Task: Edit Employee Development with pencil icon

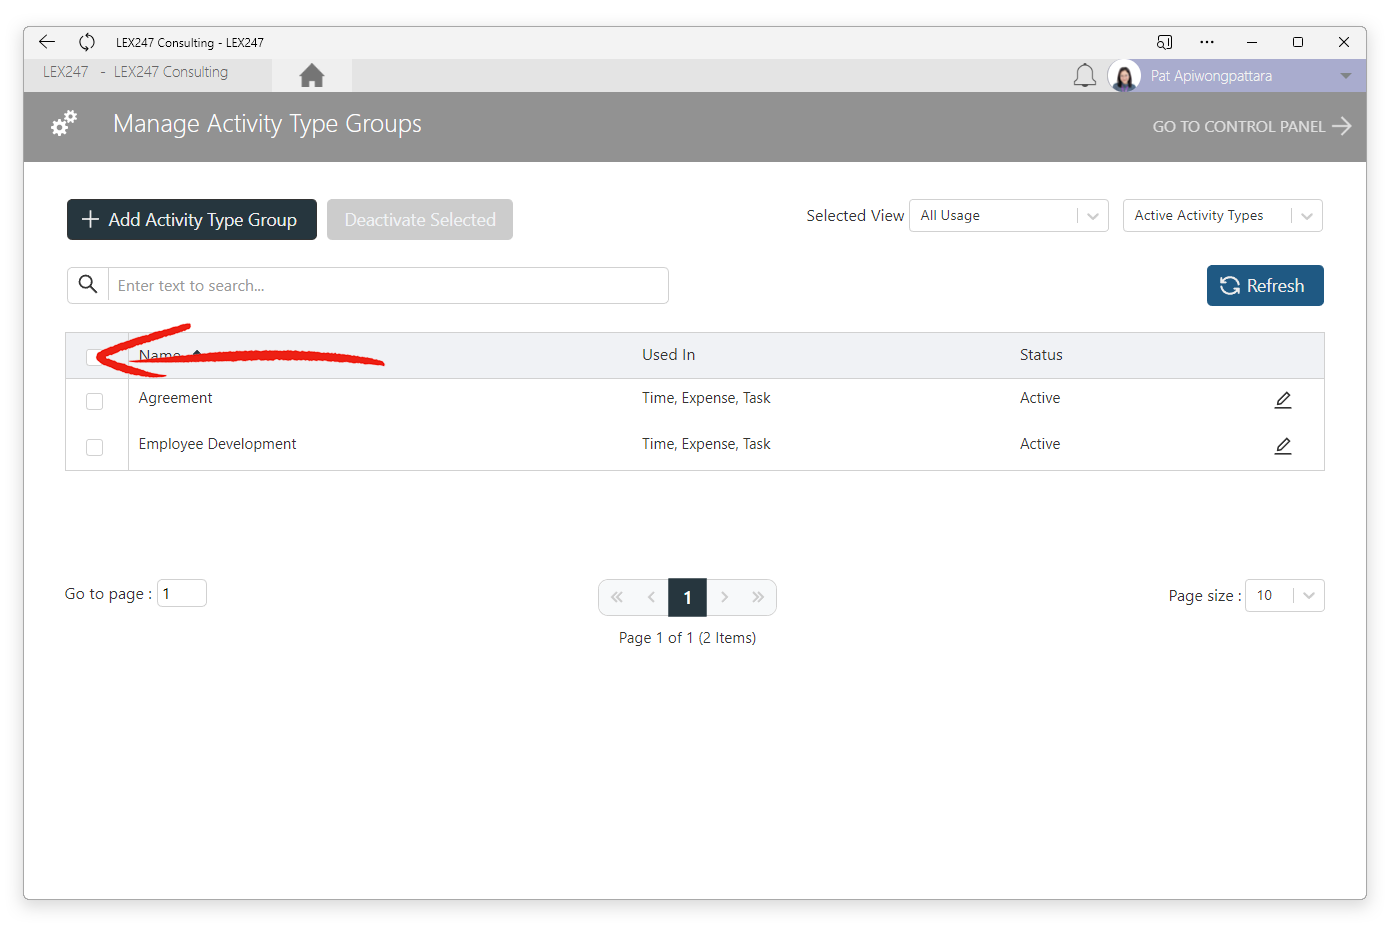Action: [1283, 446]
